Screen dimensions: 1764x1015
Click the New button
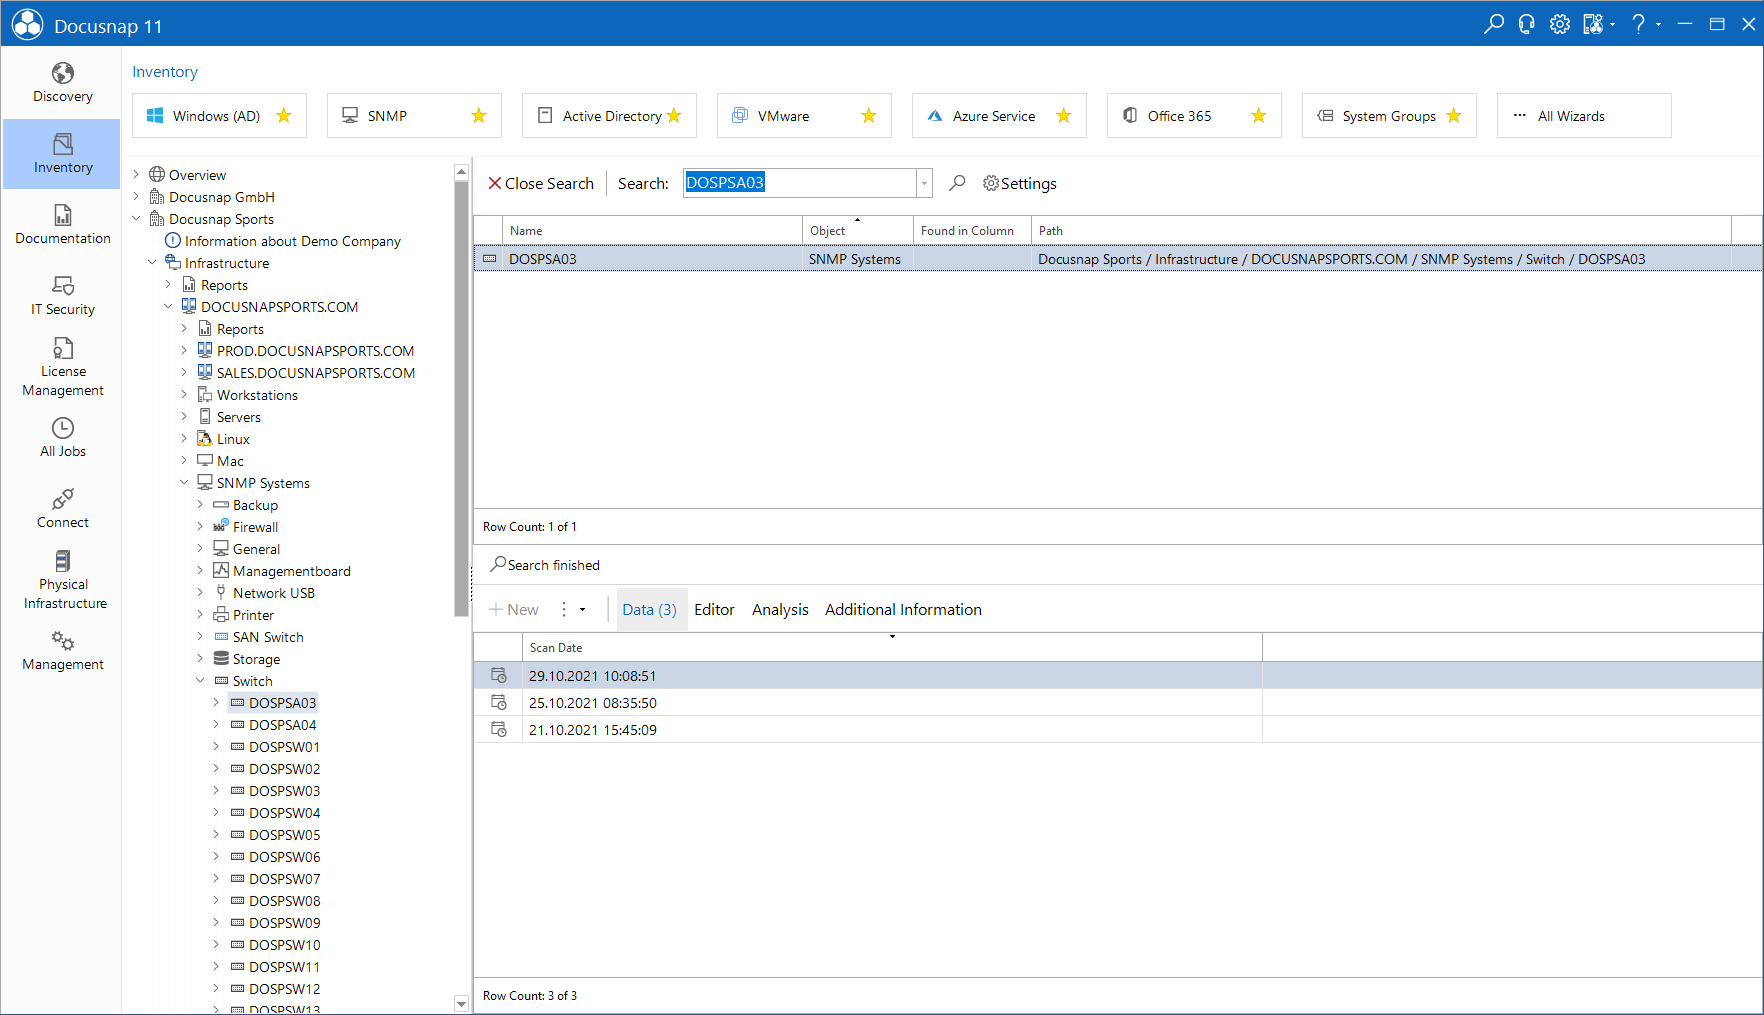click(514, 610)
